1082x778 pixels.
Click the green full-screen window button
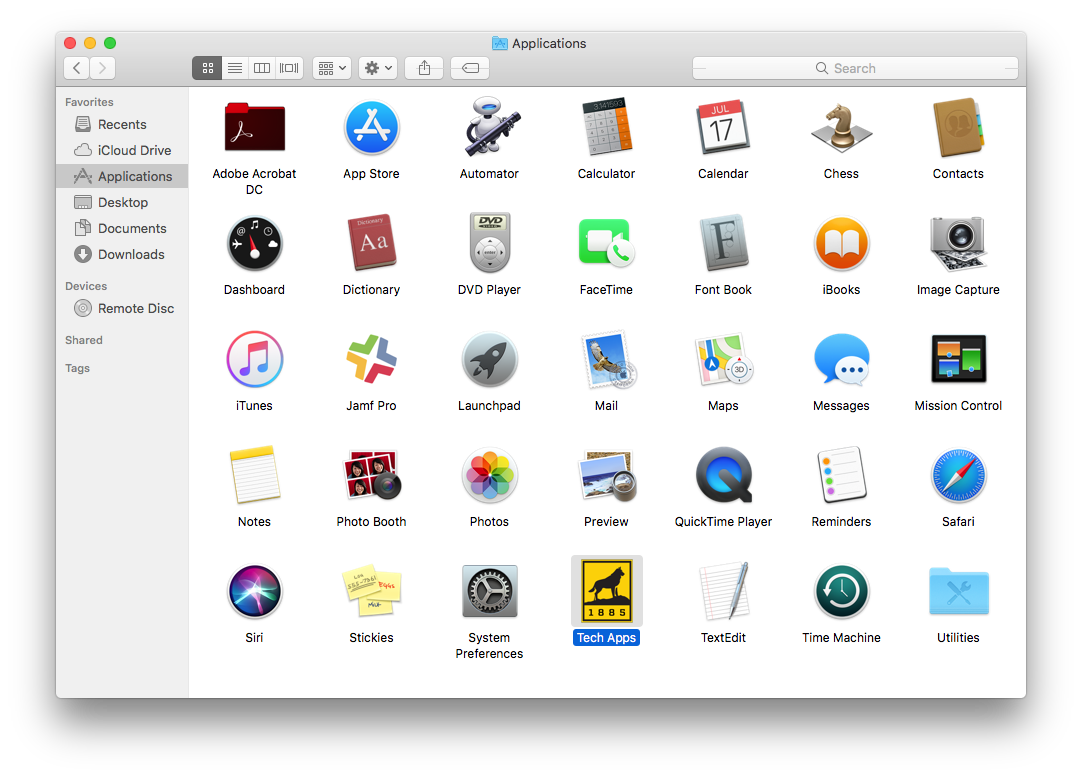click(x=110, y=43)
